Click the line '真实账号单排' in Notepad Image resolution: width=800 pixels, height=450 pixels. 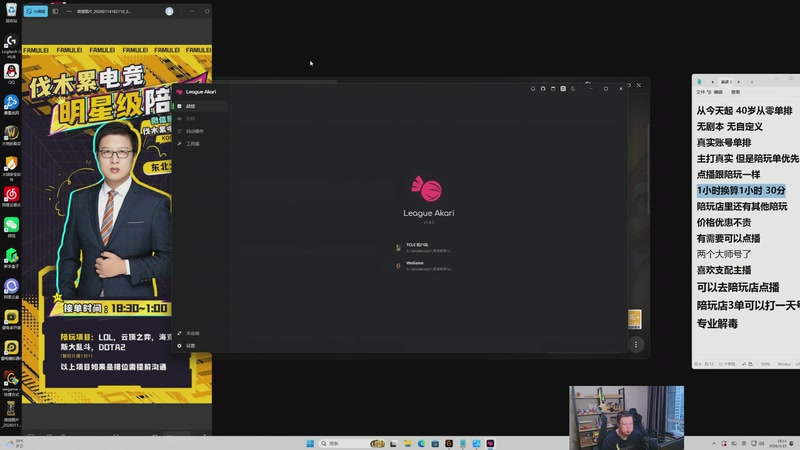724,142
